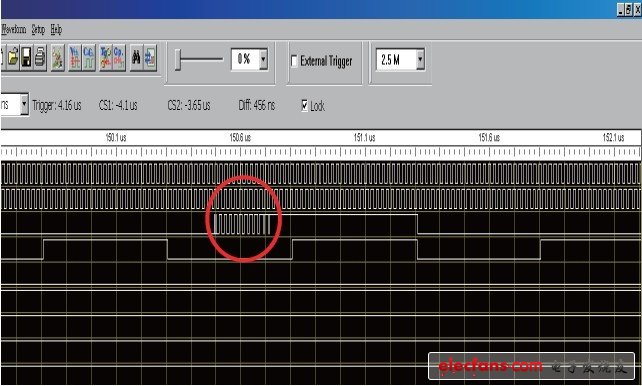Click the binoculars find icon
The height and width of the screenshot is (386, 642).
click(136, 58)
